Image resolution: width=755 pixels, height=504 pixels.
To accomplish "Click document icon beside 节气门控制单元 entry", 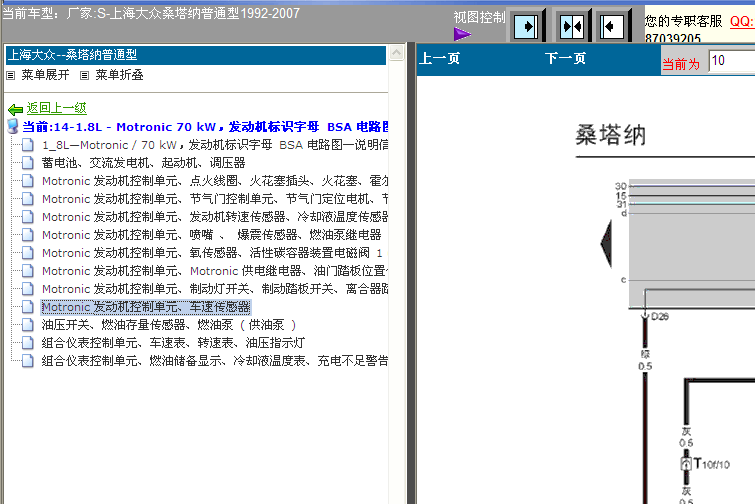I will coord(28,199).
